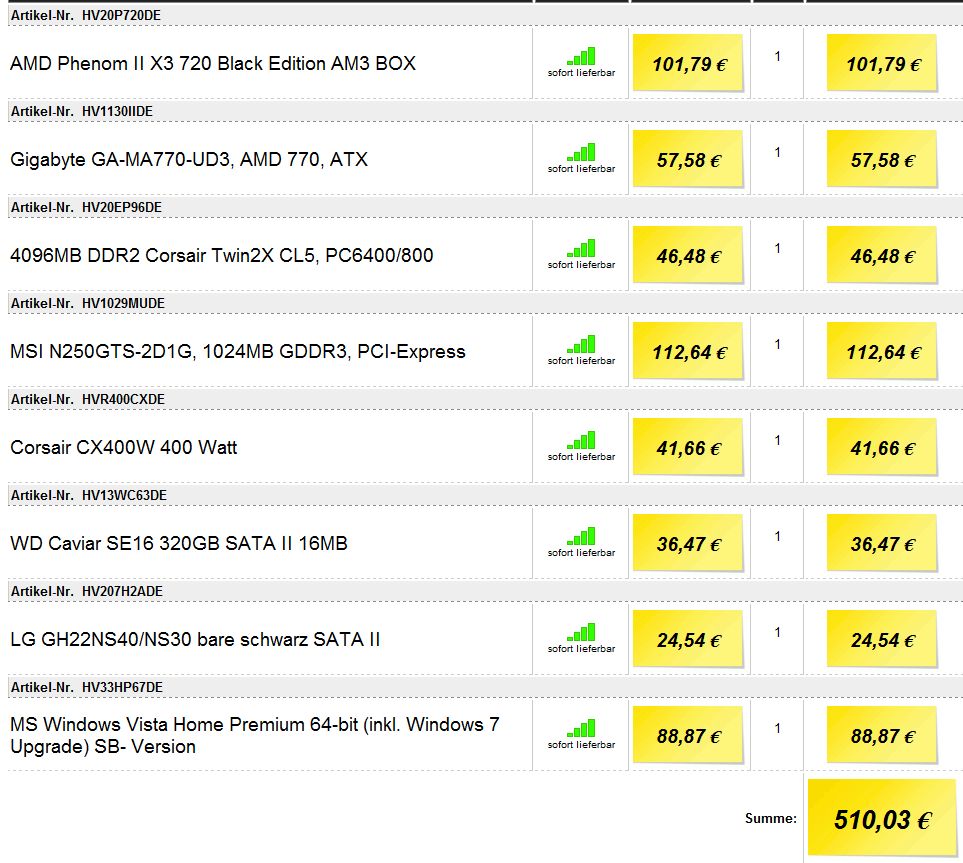Click availability bars icon for Windows Vista
Image resolution: width=963 pixels, height=863 pixels.
[x=581, y=728]
